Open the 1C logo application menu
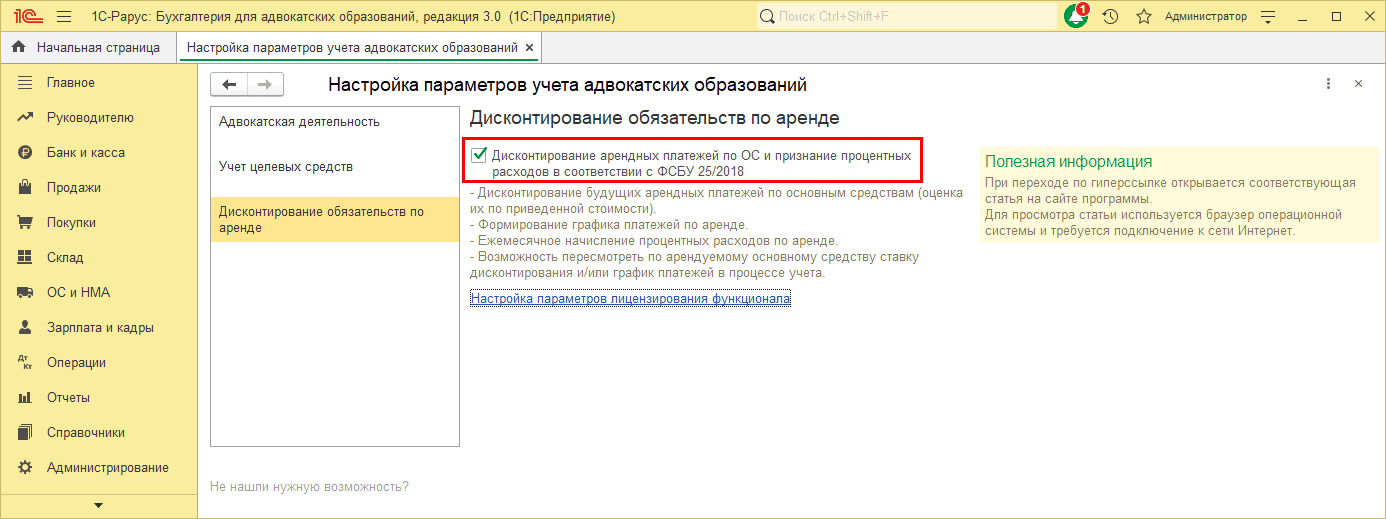The width and height of the screenshot is (1386, 519). tap(24, 17)
